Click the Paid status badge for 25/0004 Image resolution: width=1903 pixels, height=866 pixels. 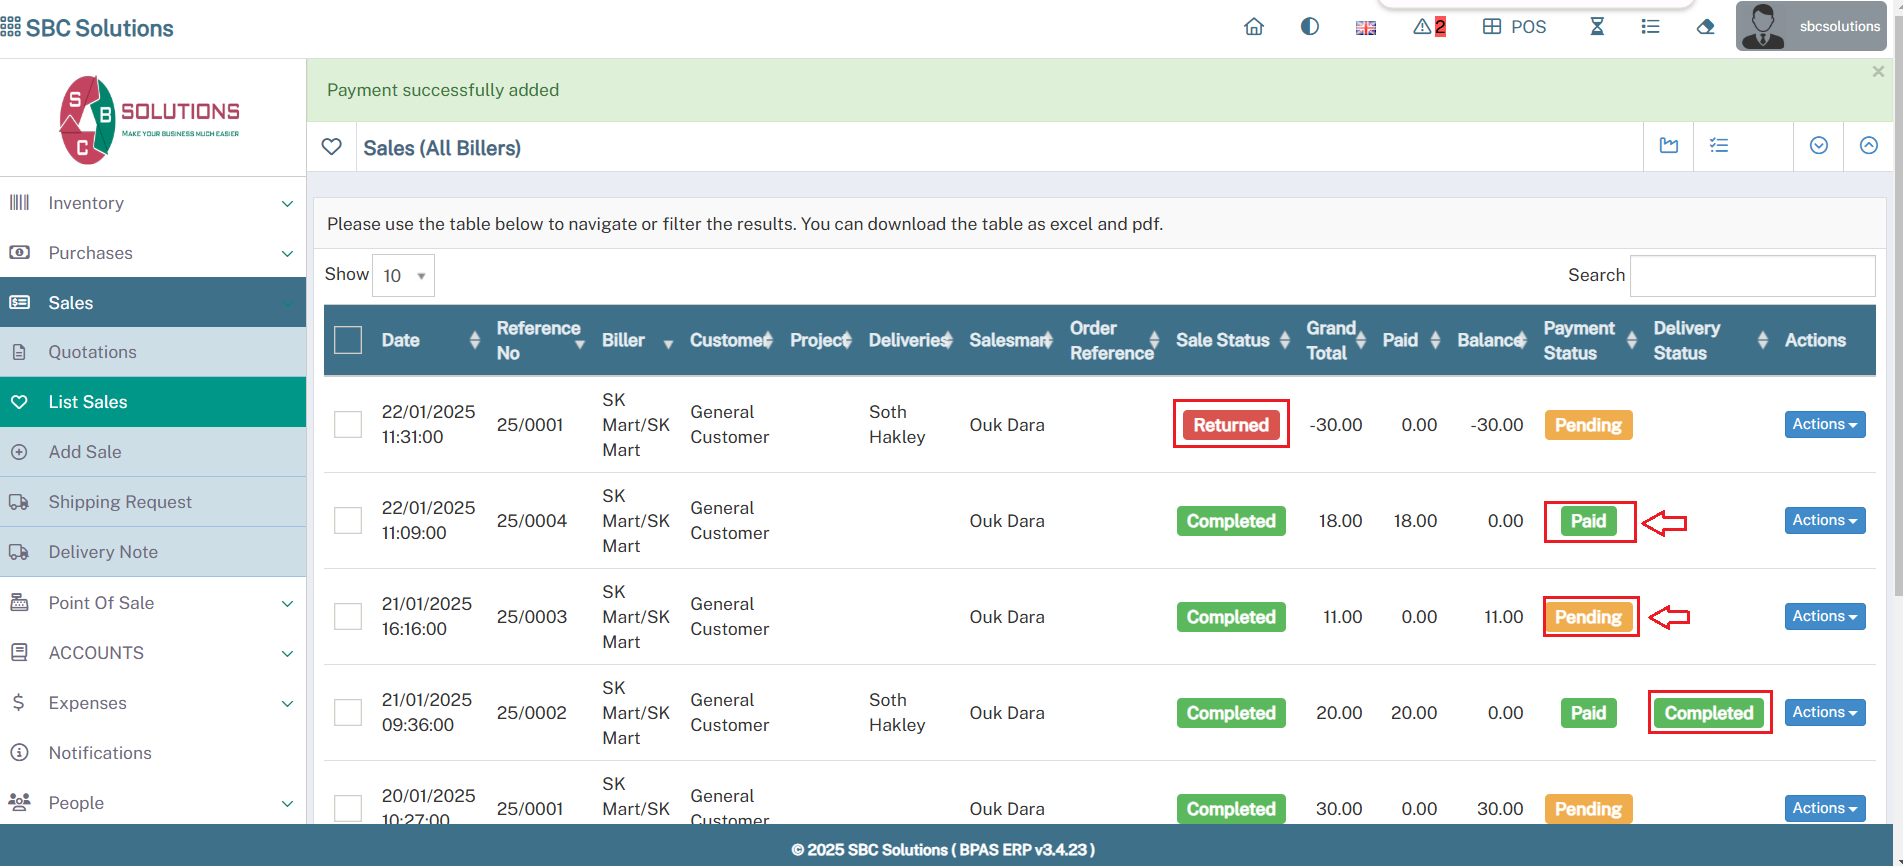tap(1587, 521)
